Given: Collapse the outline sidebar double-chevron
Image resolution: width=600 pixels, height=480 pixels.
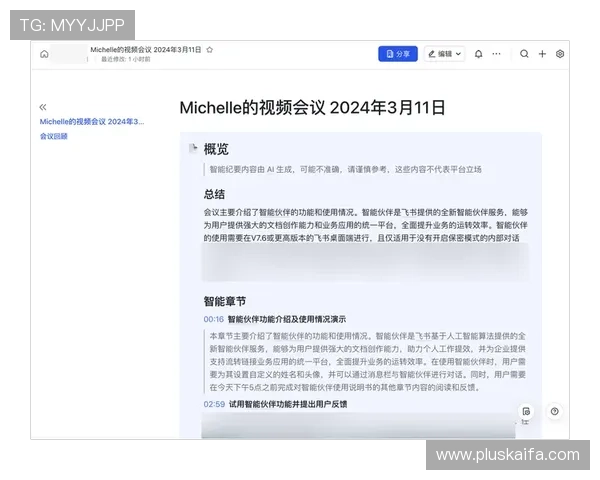Looking at the screenshot, I should pyautogui.click(x=43, y=107).
